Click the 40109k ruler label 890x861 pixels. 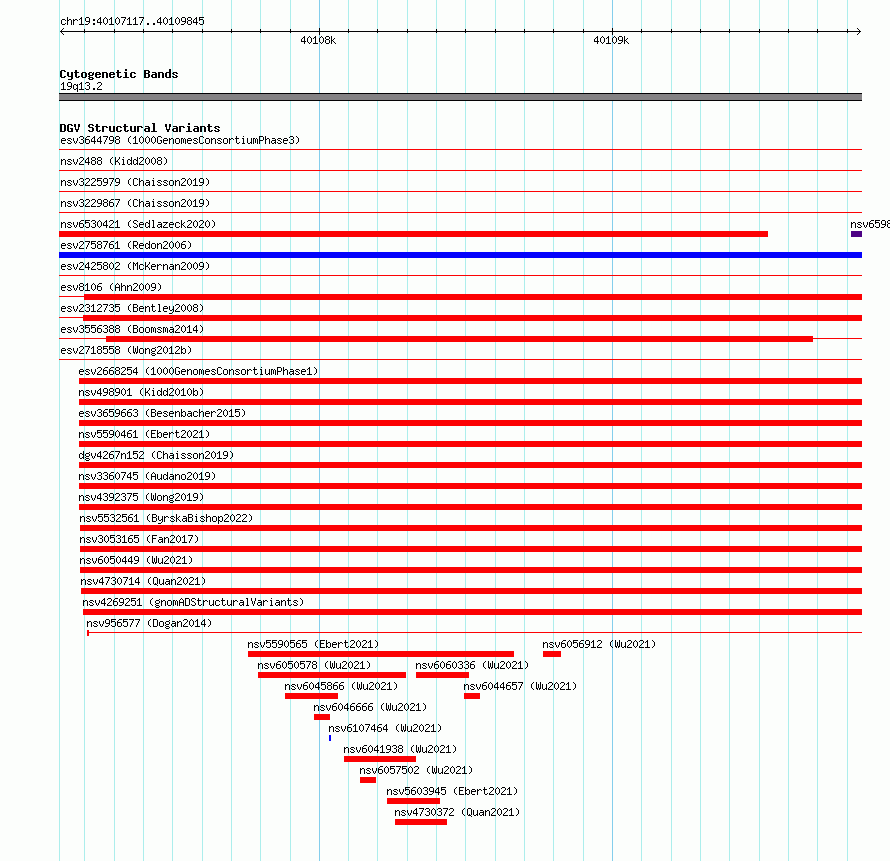coord(611,40)
